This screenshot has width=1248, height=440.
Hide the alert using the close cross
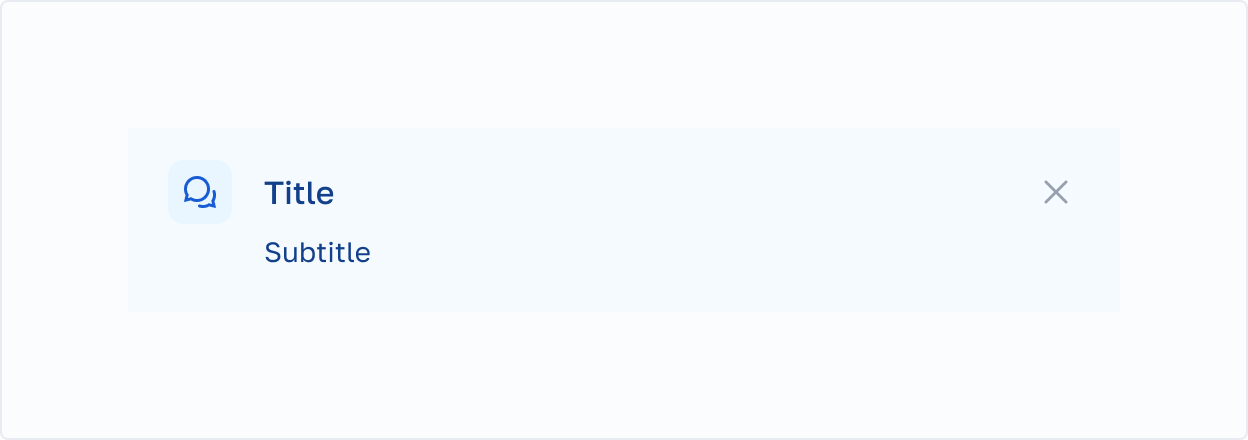pos(1056,192)
